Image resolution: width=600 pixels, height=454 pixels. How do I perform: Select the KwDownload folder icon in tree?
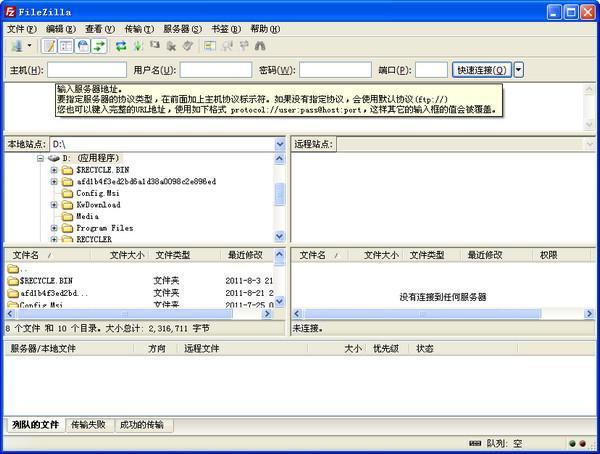(x=67, y=205)
